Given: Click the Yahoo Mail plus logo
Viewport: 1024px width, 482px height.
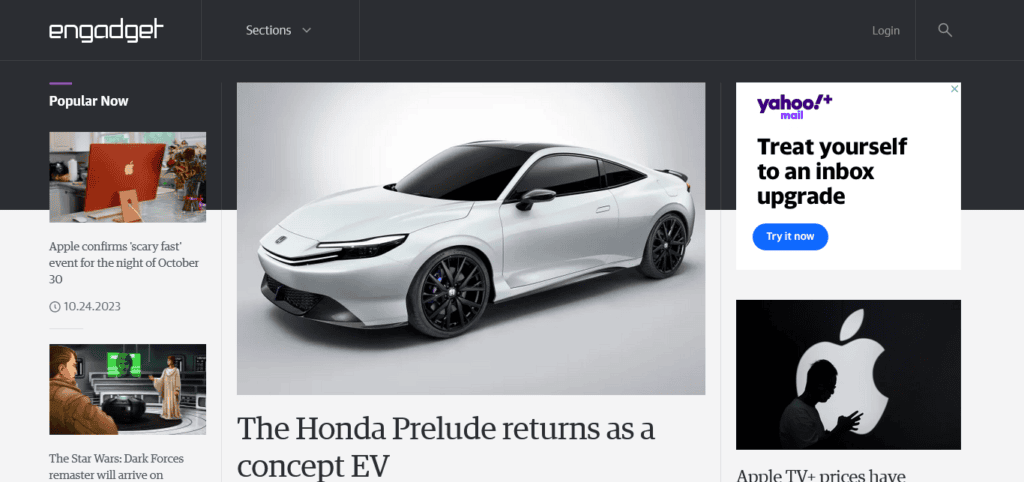Looking at the screenshot, I should [795, 106].
